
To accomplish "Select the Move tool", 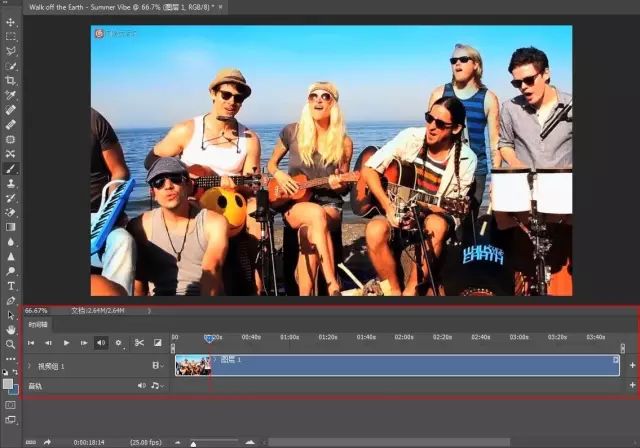I will [x=11, y=22].
